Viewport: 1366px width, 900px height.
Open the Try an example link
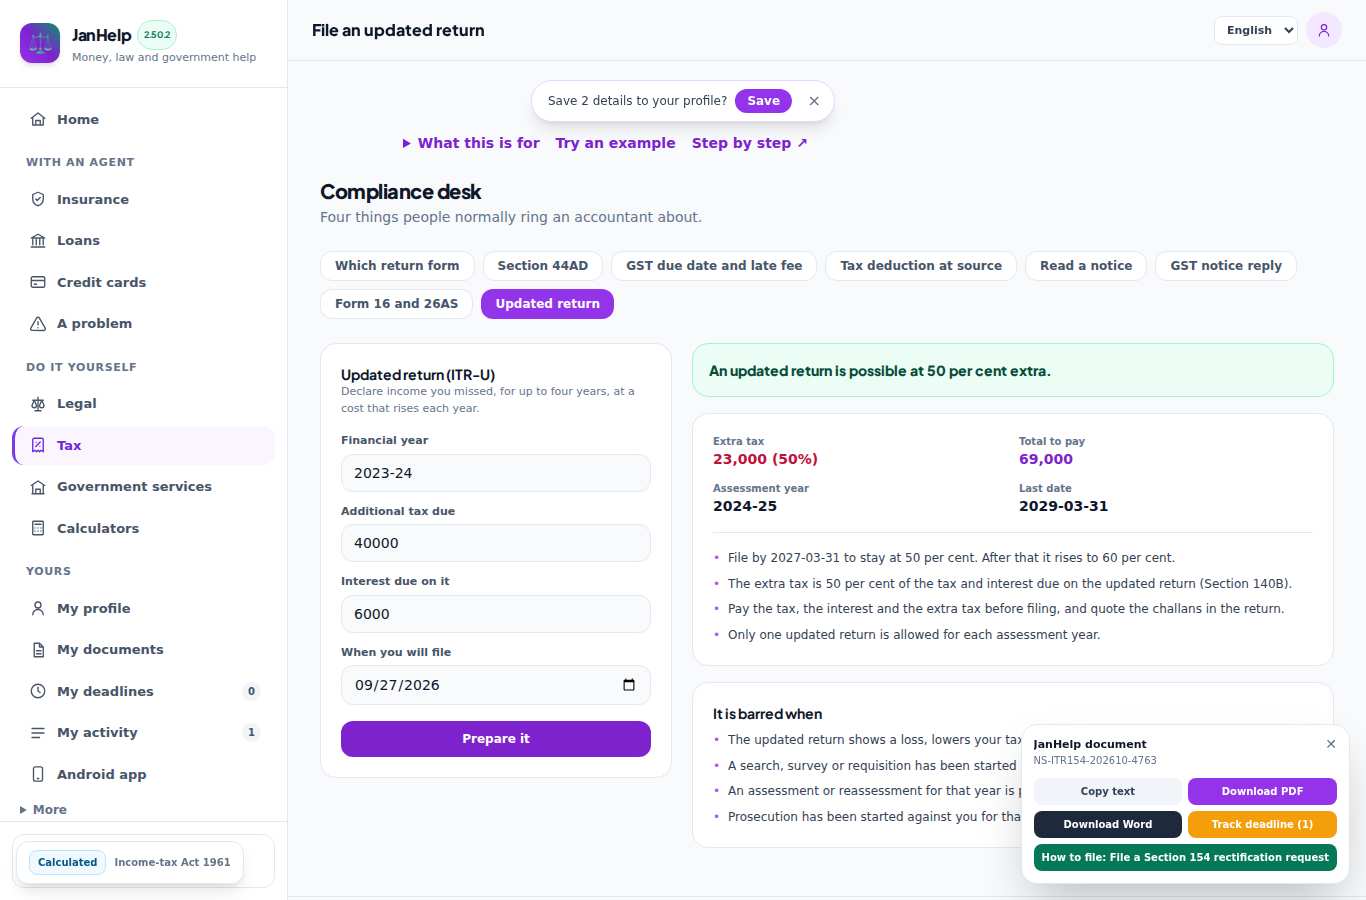[615, 143]
